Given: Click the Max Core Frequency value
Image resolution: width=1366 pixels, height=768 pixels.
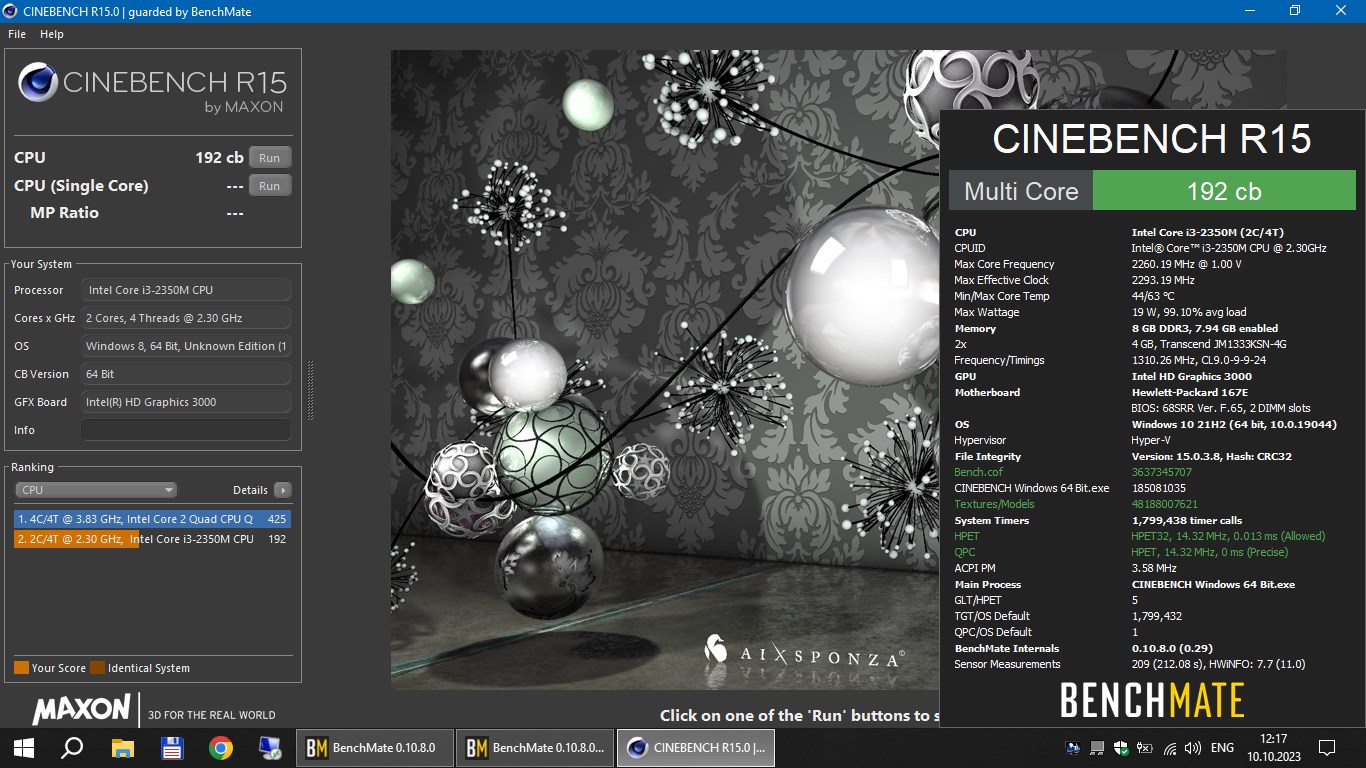Looking at the screenshot, I should [x=1186, y=264].
